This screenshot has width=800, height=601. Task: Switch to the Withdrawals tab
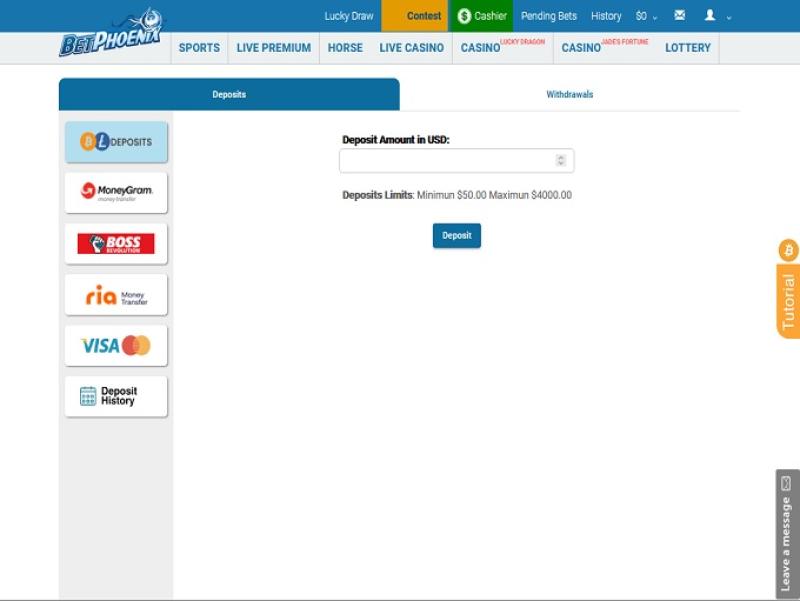pyautogui.click(x=569, y=95)
